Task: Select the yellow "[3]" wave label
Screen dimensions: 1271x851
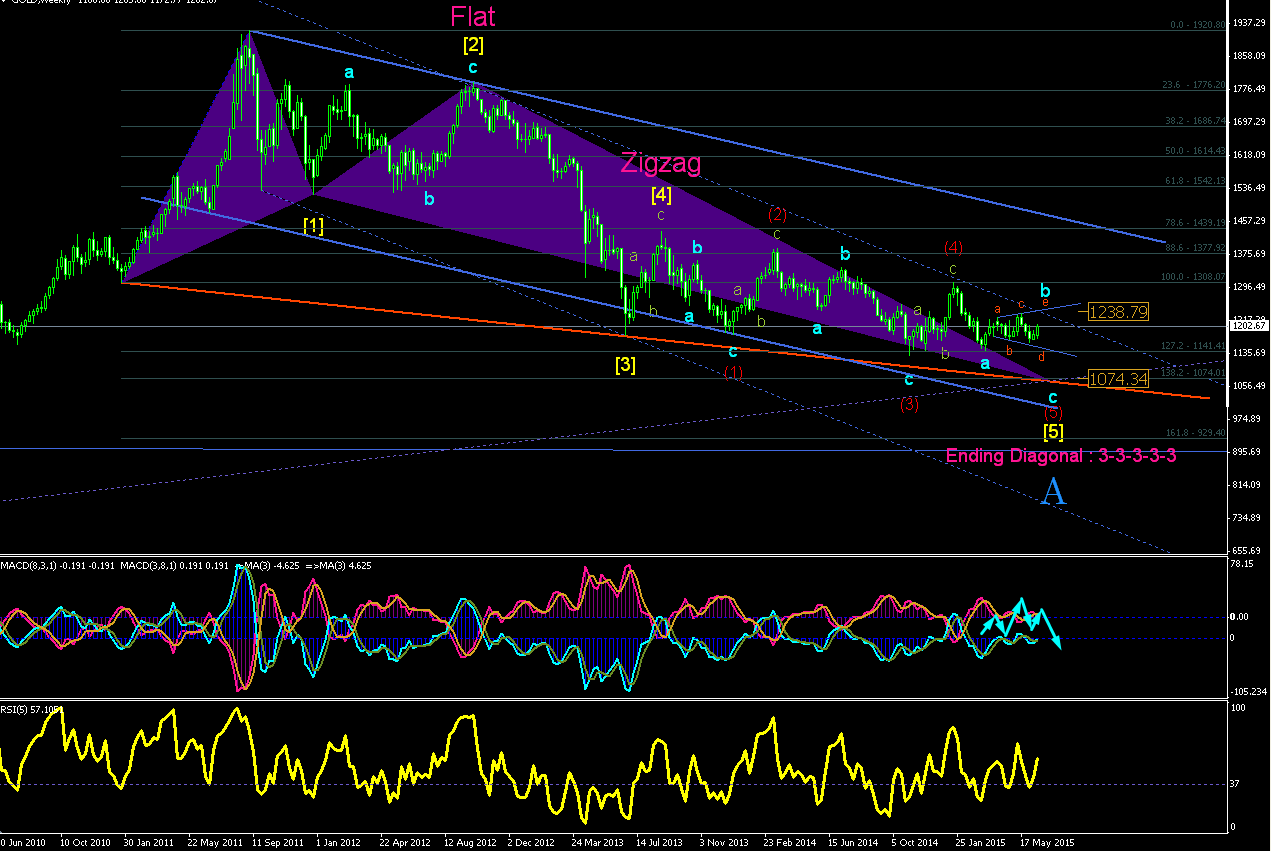Action: pos(625,365)
